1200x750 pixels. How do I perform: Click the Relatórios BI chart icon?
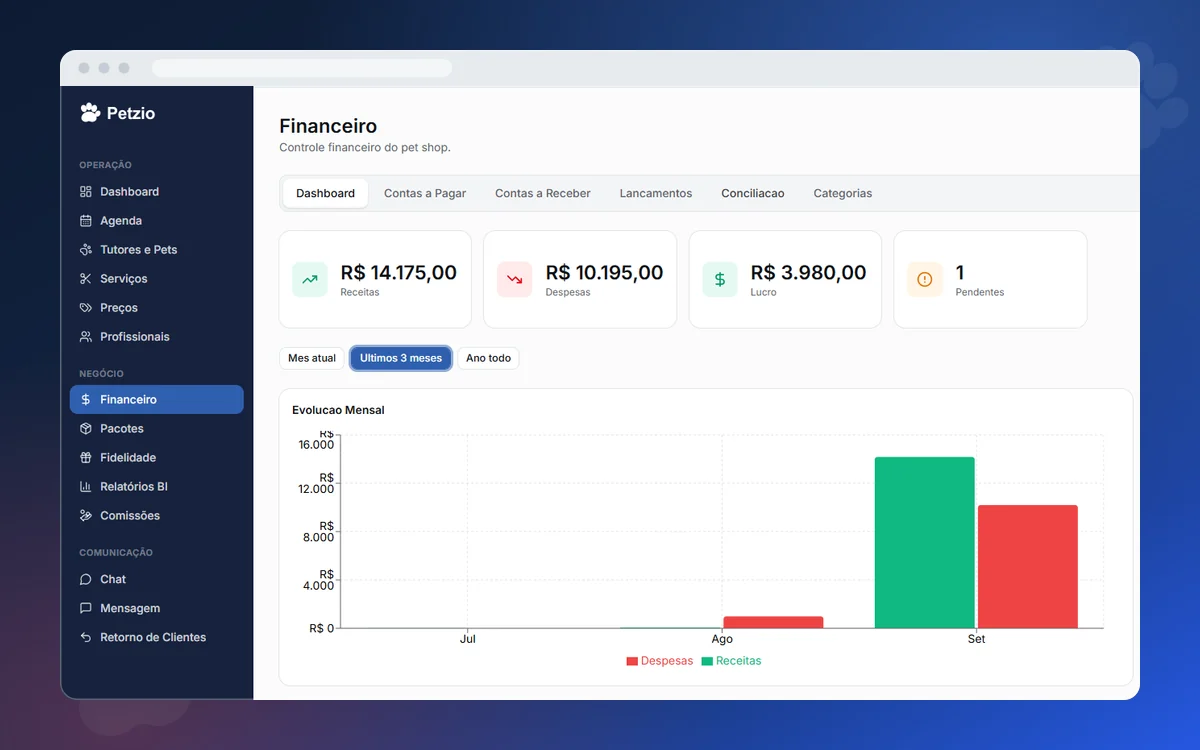coord(86,487)
